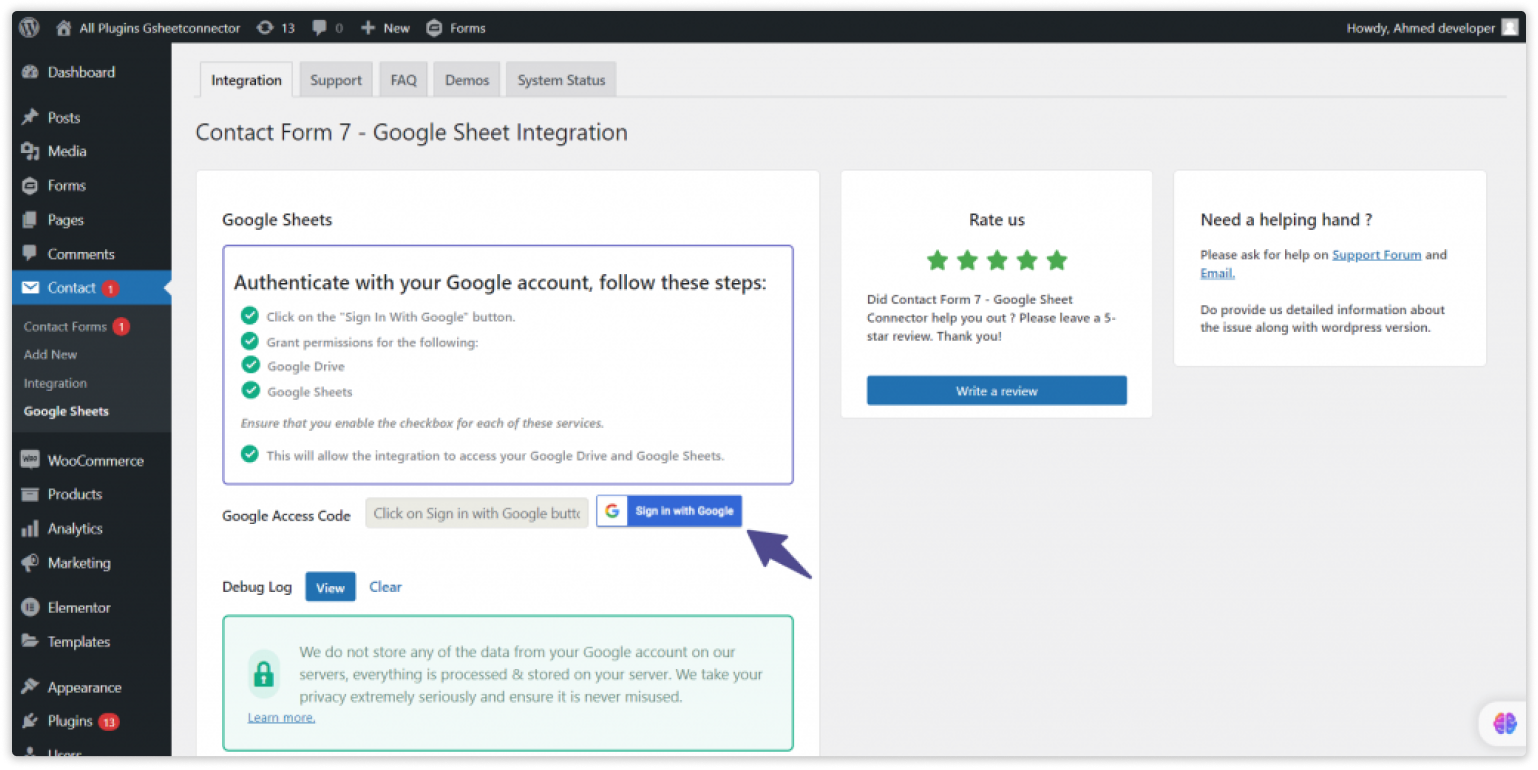Open the updates icon showing 13
1538x770 pixels.
(264, 28)
